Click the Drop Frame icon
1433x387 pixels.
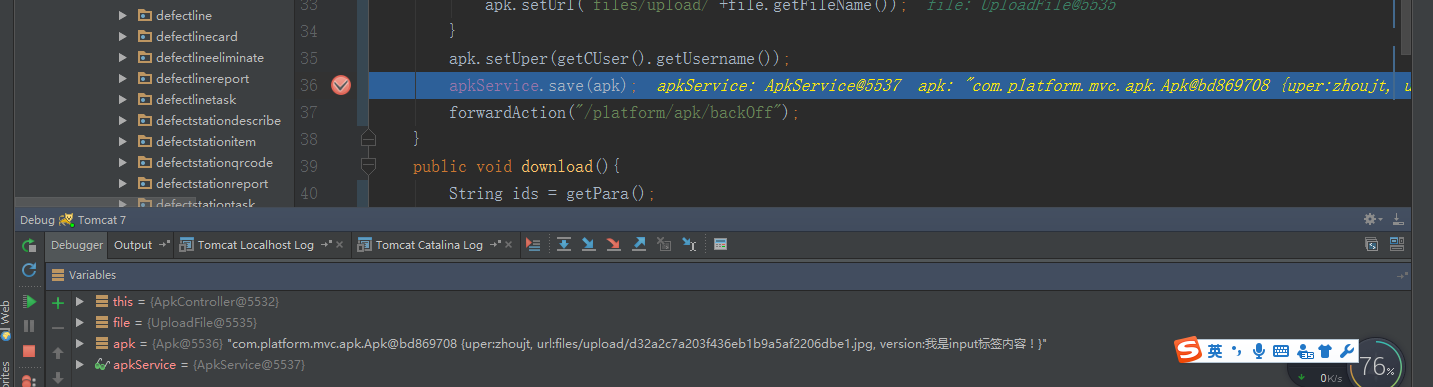pos(664,245)
